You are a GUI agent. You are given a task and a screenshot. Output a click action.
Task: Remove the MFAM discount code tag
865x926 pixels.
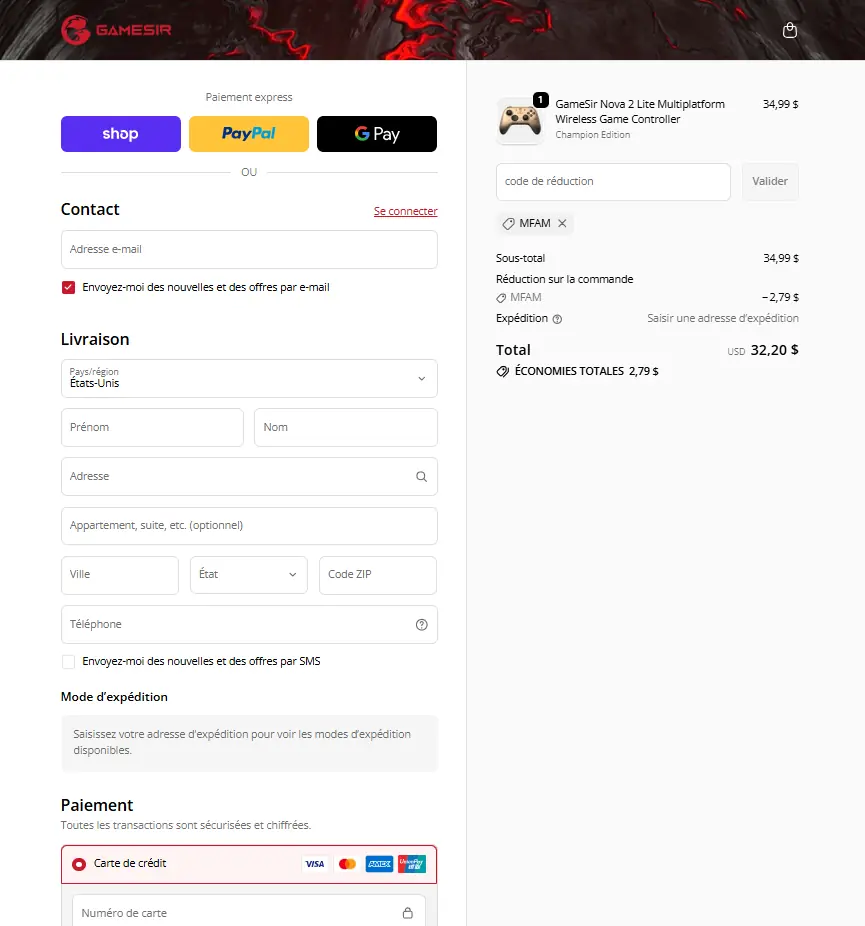(x=562, y=223)
